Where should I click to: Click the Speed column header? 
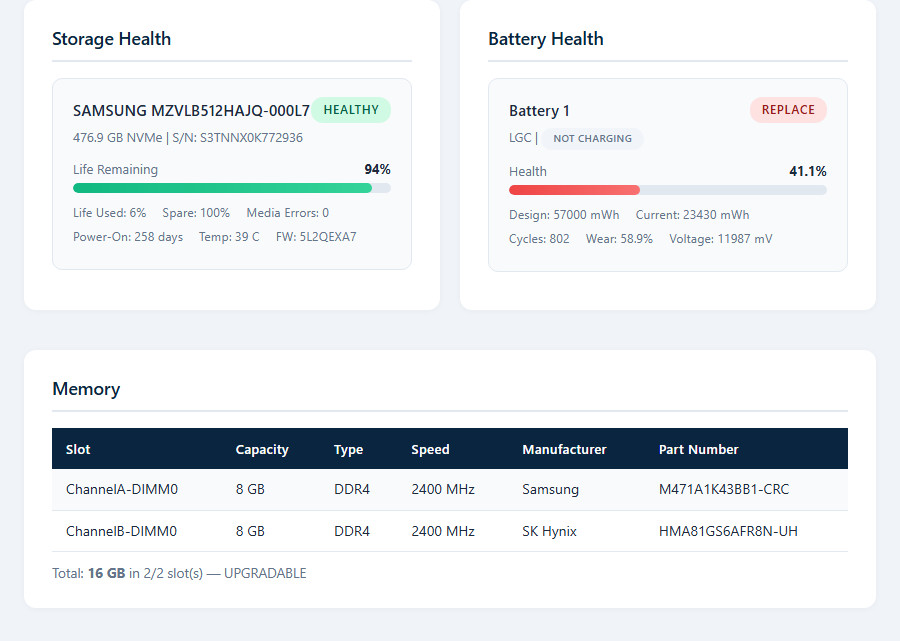[430, 449]
